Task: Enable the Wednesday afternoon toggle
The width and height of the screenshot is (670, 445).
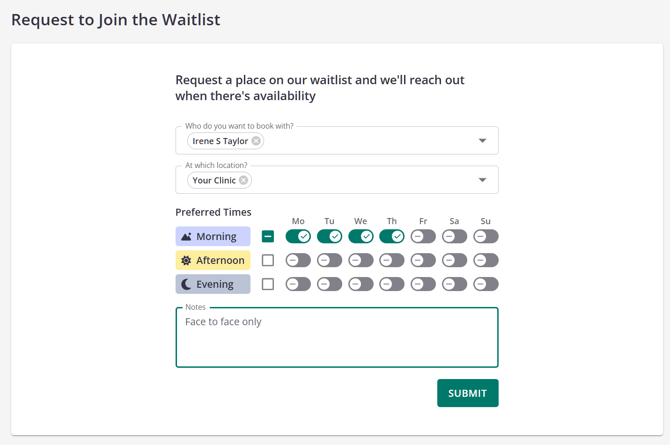Action: [x=361, y=260]
